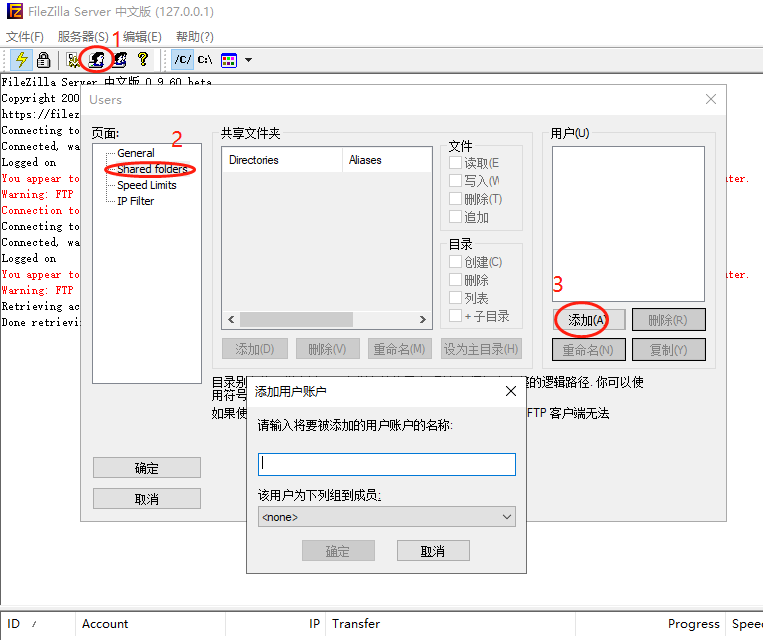This screenshot has height=640, width=763.
Task: Open the Groups toolbar icon
Action: coord(120,59)
